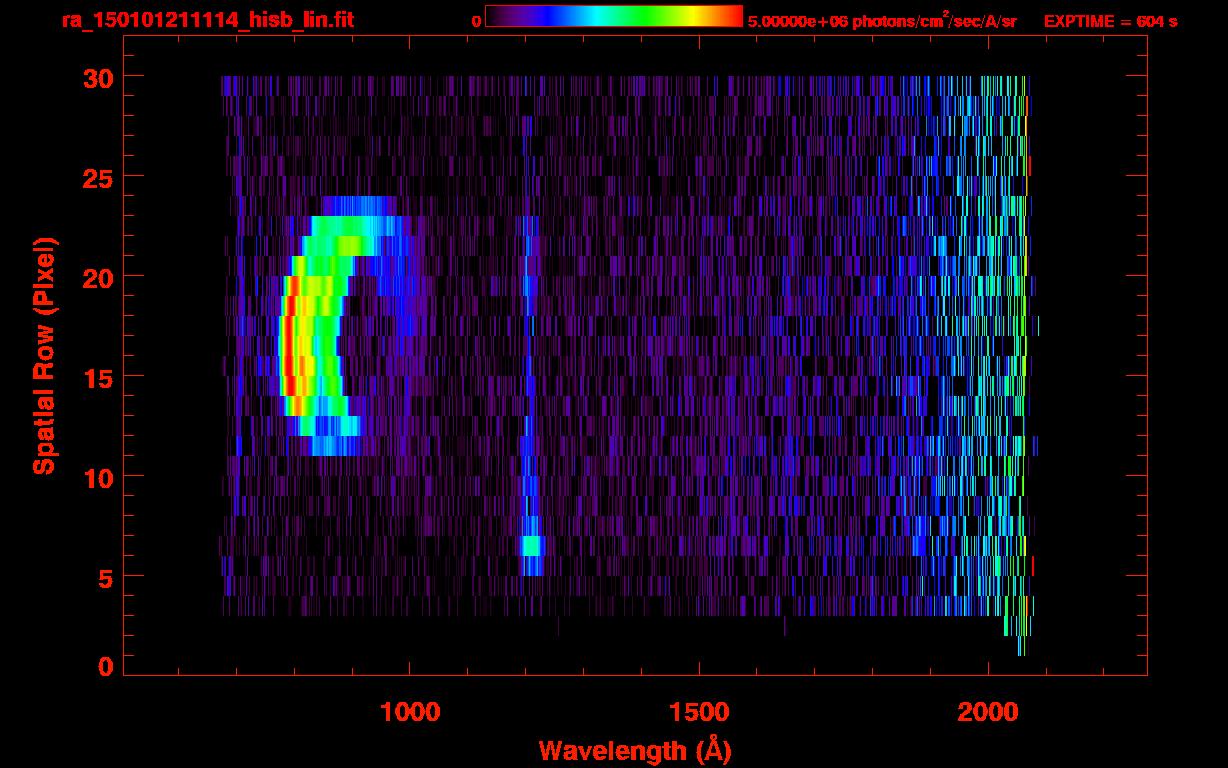Click the 2000 wavelength tick label
1228x768 pixels.
(988, 712)
